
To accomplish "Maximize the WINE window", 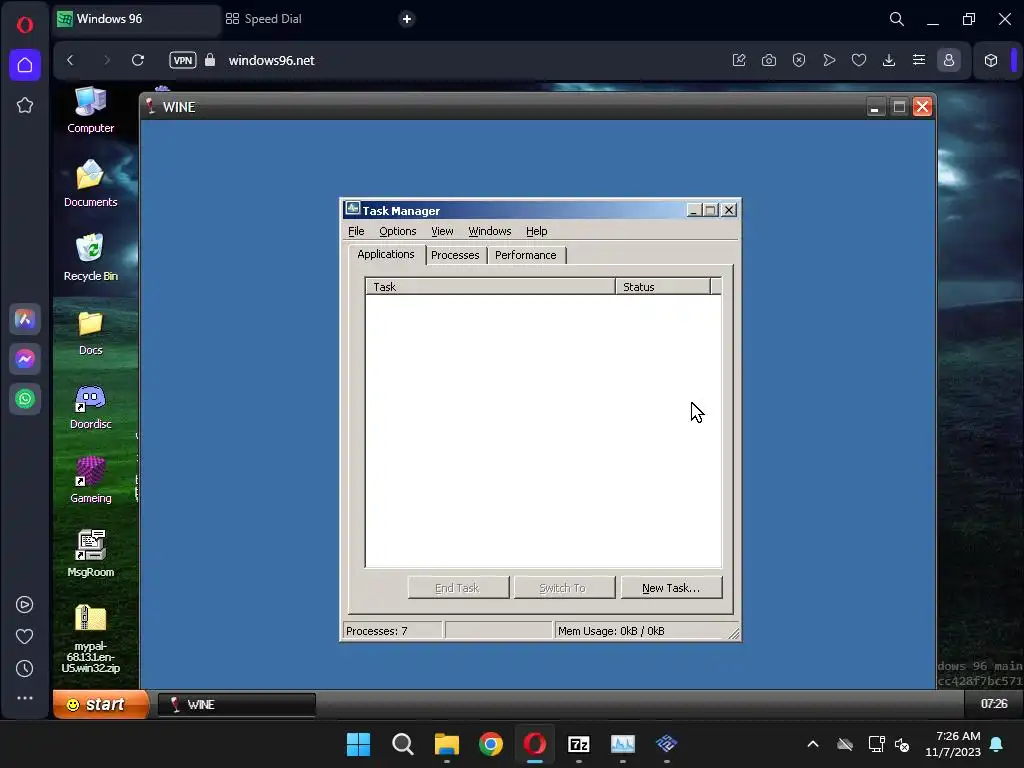I will point(899,107).
